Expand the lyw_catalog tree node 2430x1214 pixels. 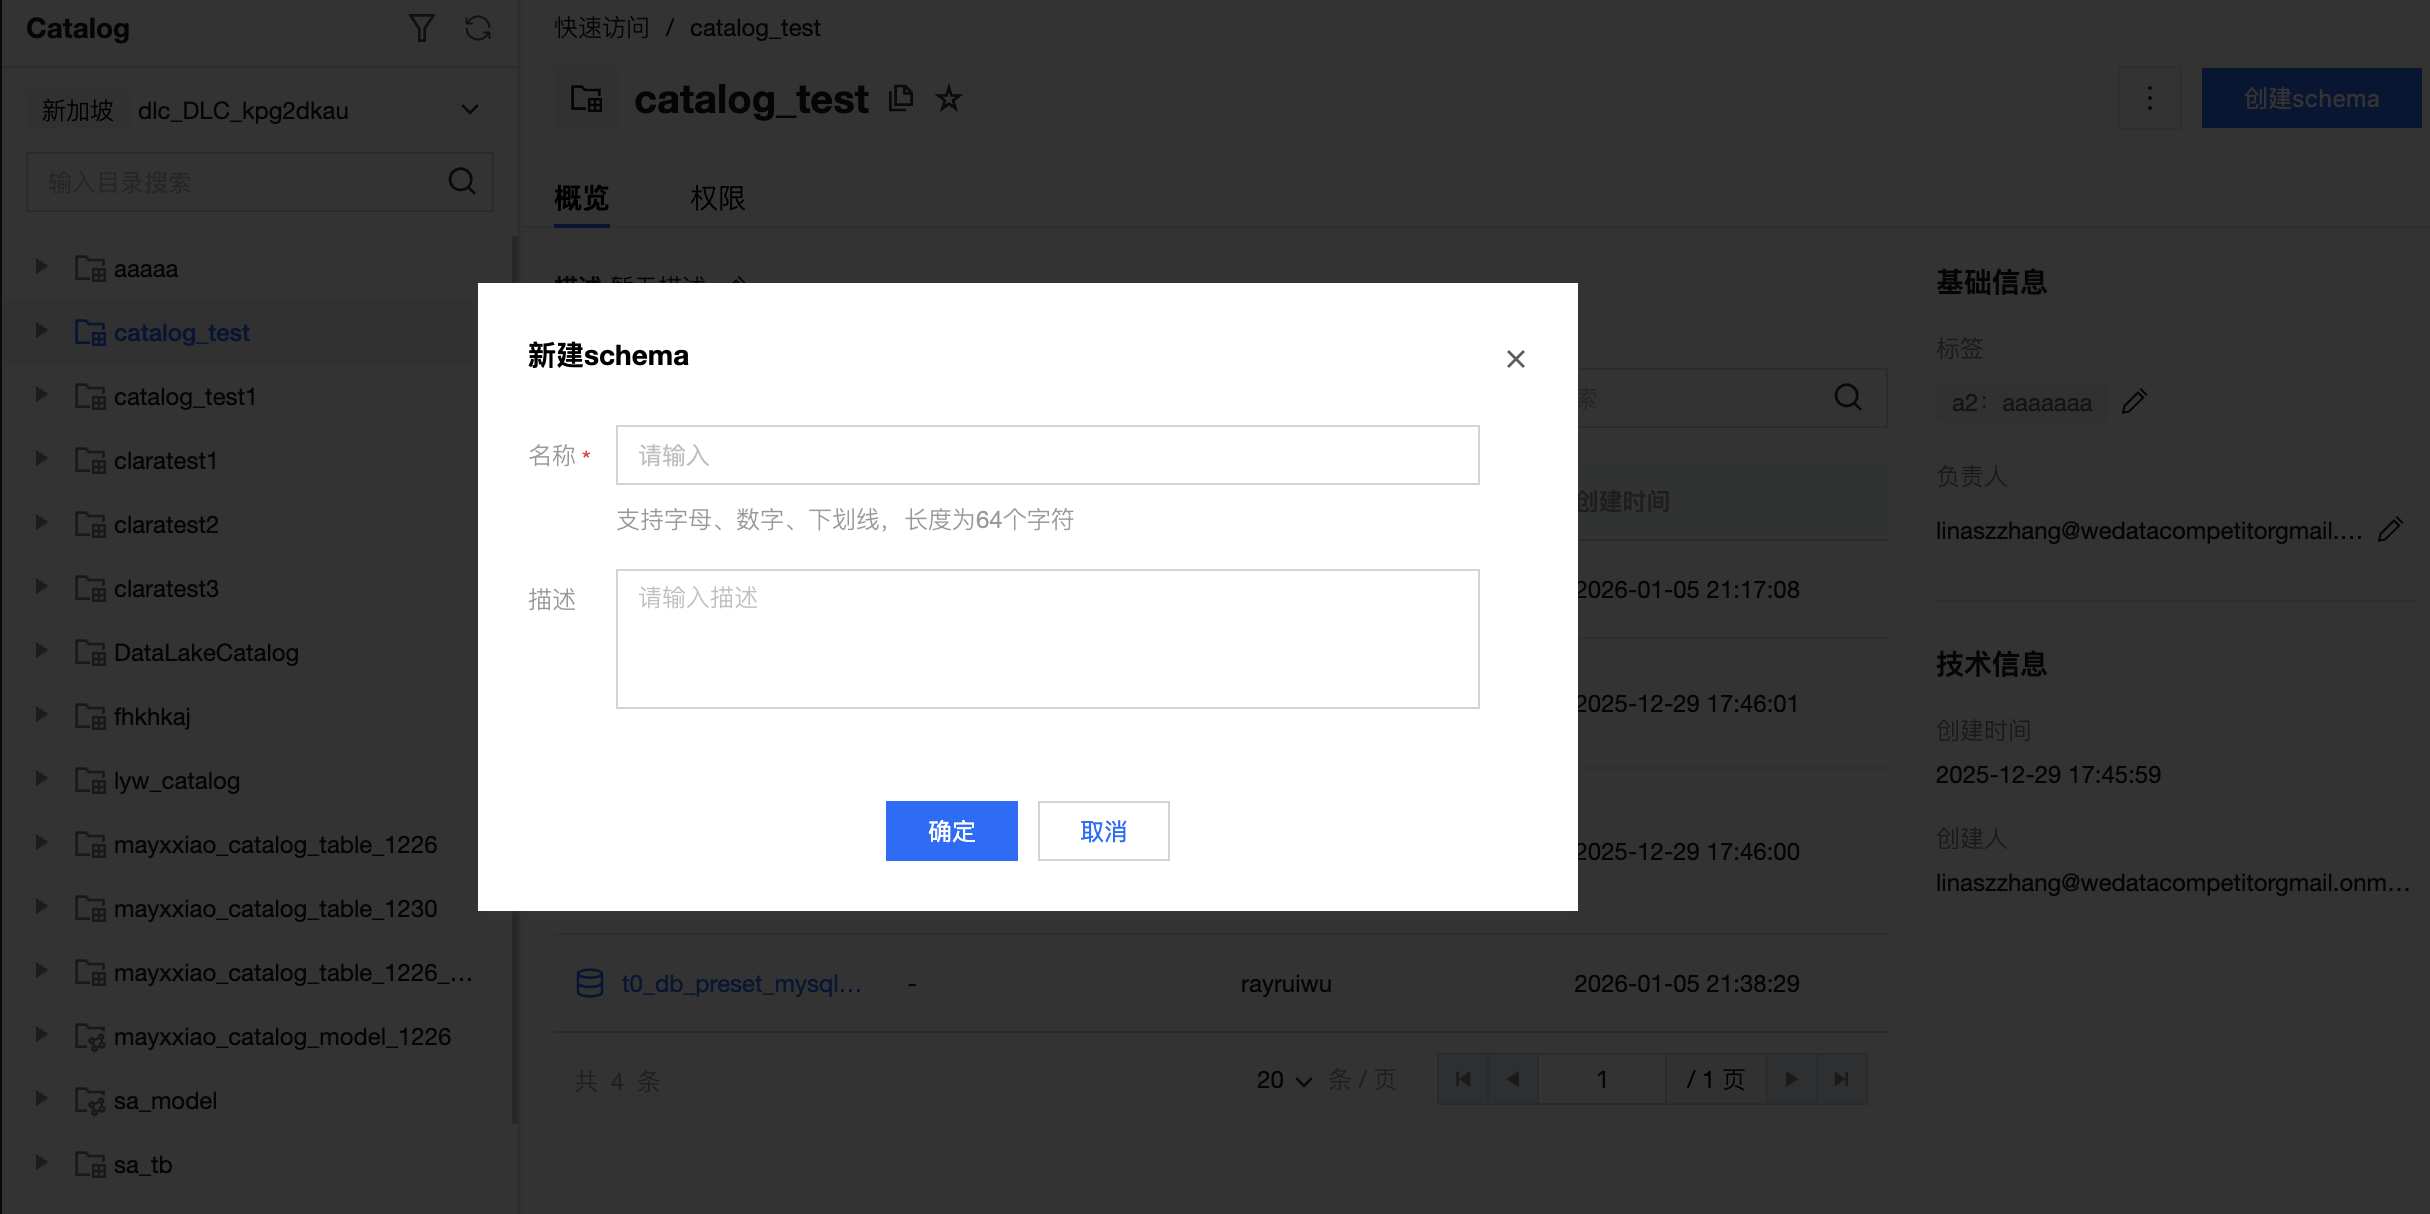(x=41, y=779)
